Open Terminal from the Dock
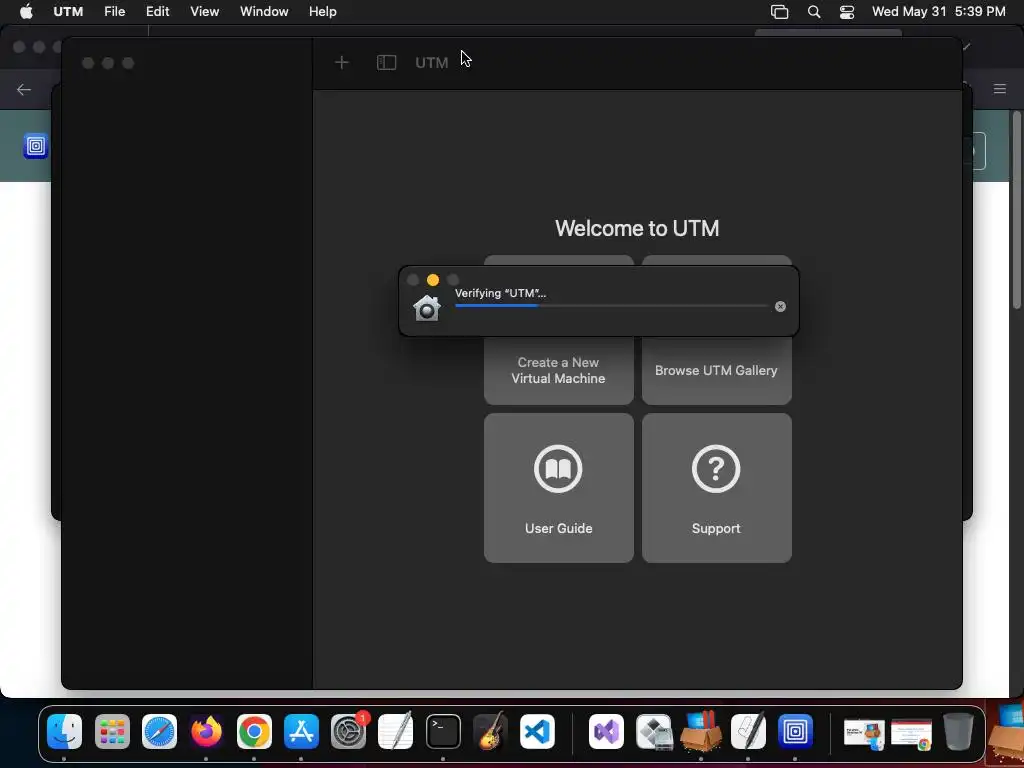 click(443, 731)
